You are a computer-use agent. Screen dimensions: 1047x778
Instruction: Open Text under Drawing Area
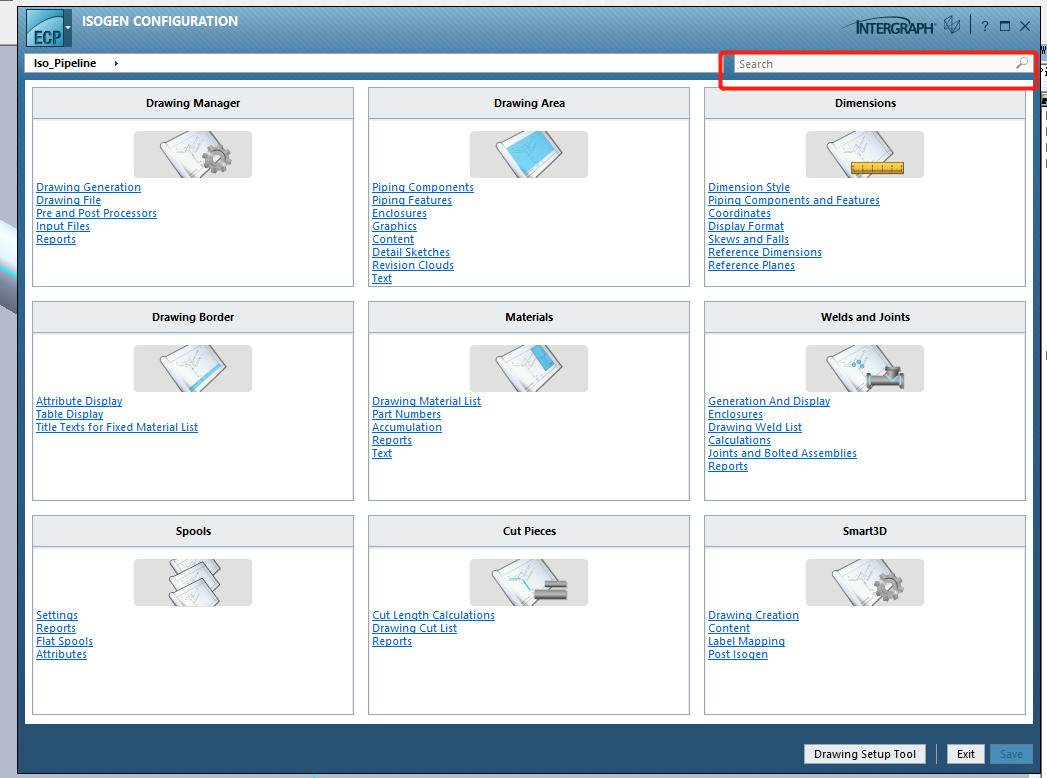pos(382,278)
